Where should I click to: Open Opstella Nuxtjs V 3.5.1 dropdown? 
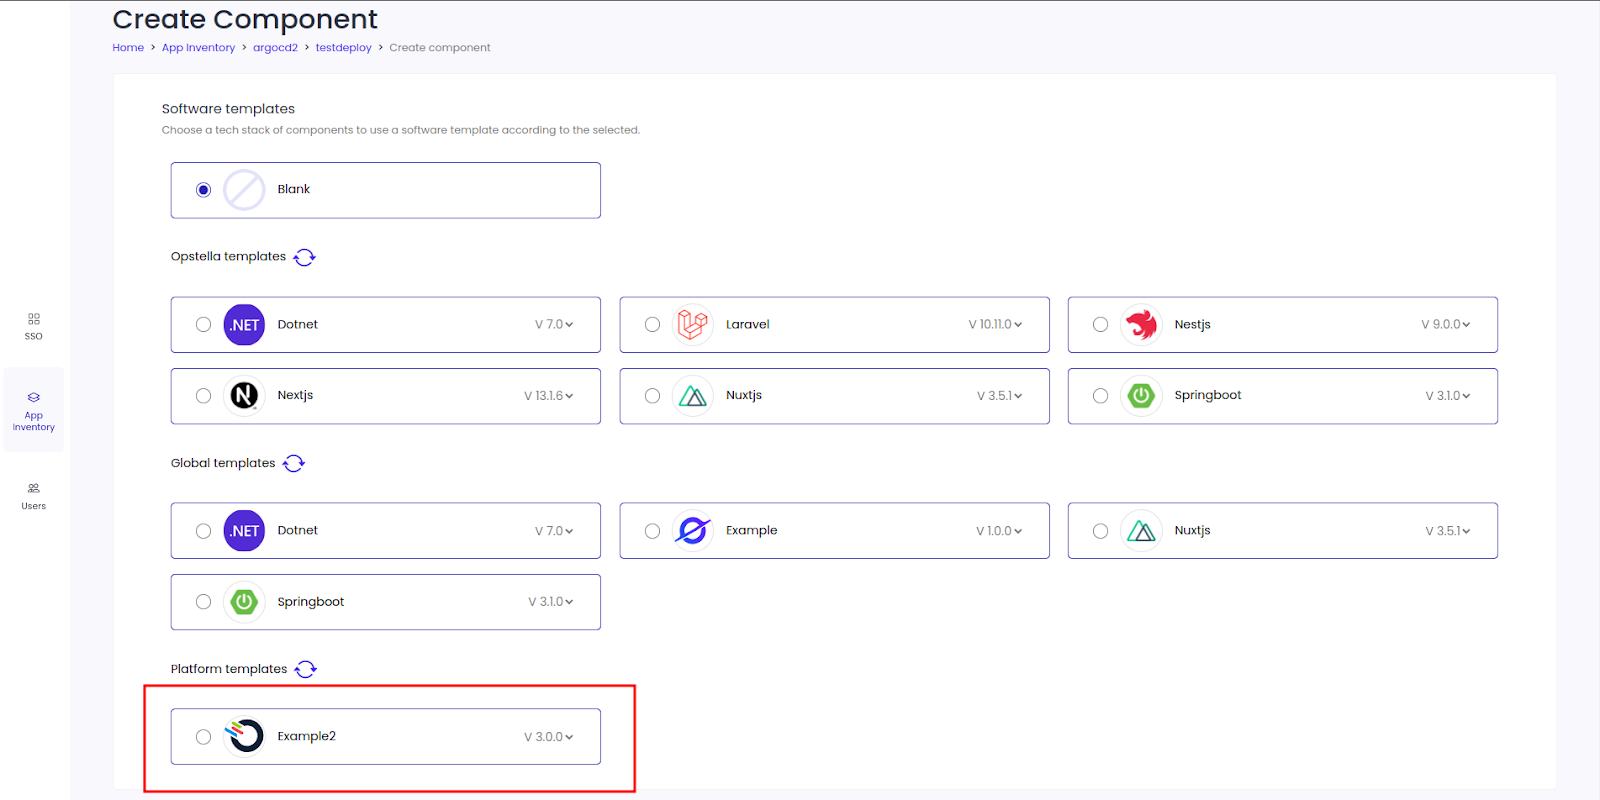[1000, 396]
